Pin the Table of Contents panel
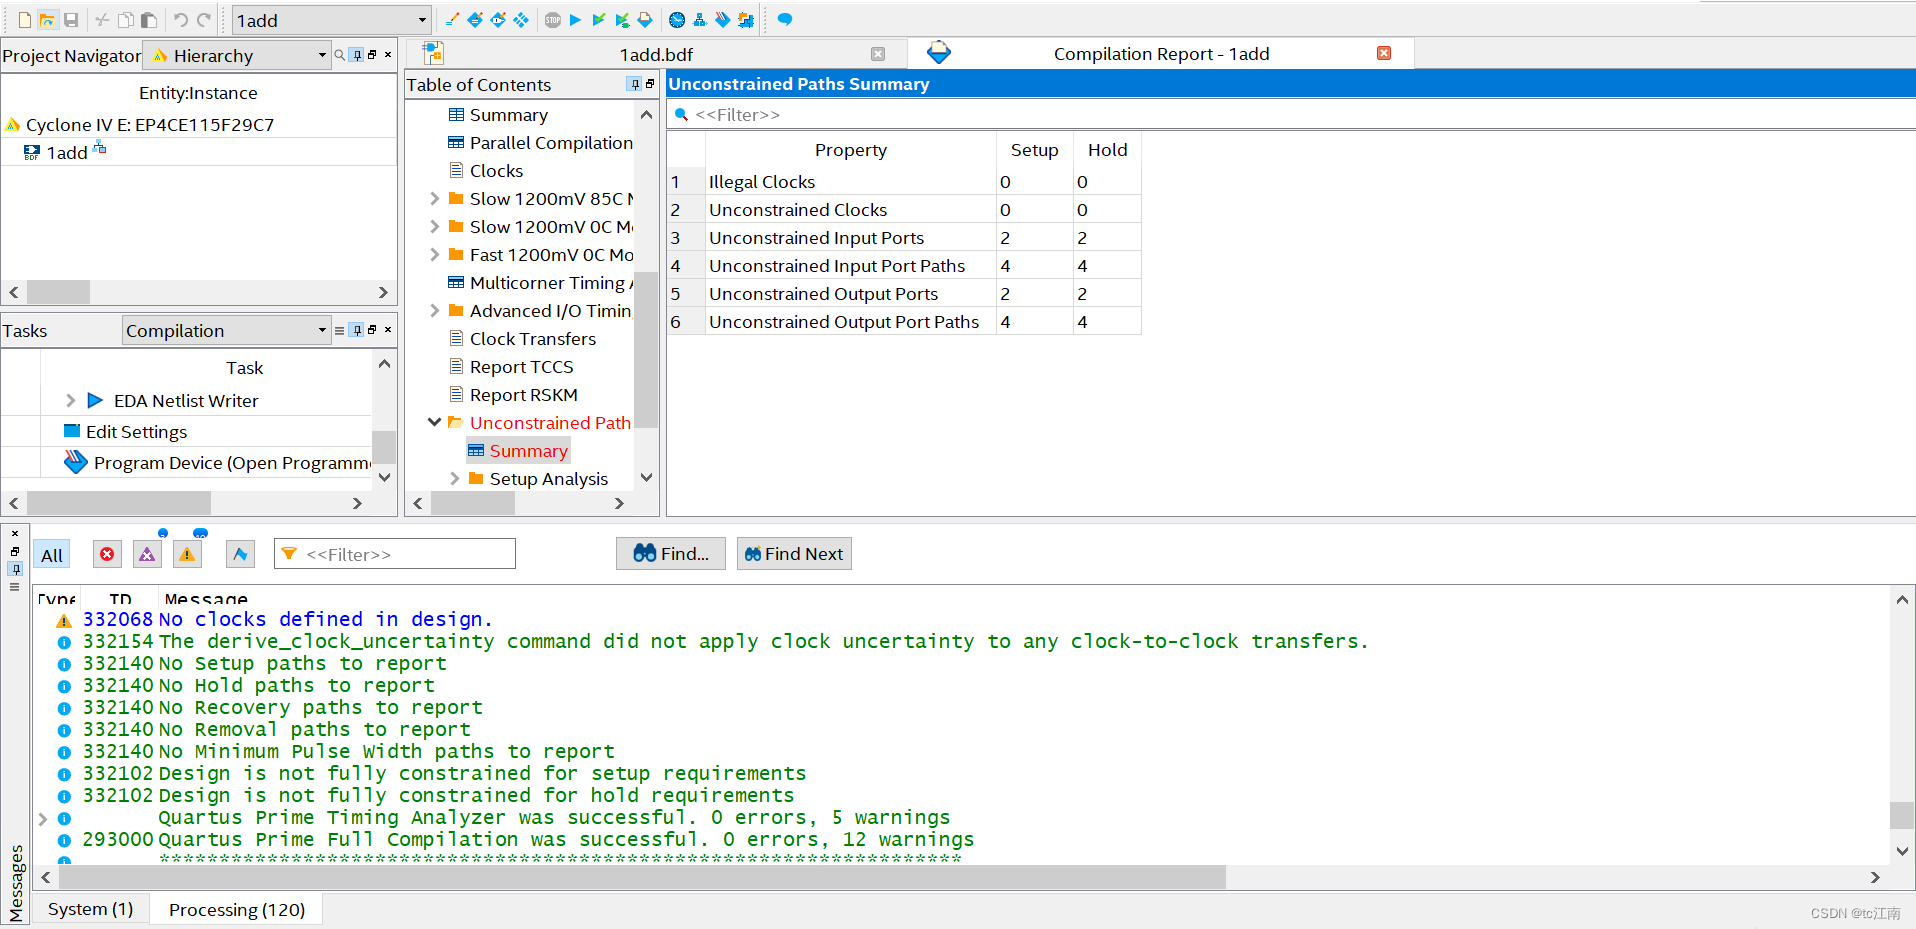This screenshot has height=929, width=1916. coord(634,84)
